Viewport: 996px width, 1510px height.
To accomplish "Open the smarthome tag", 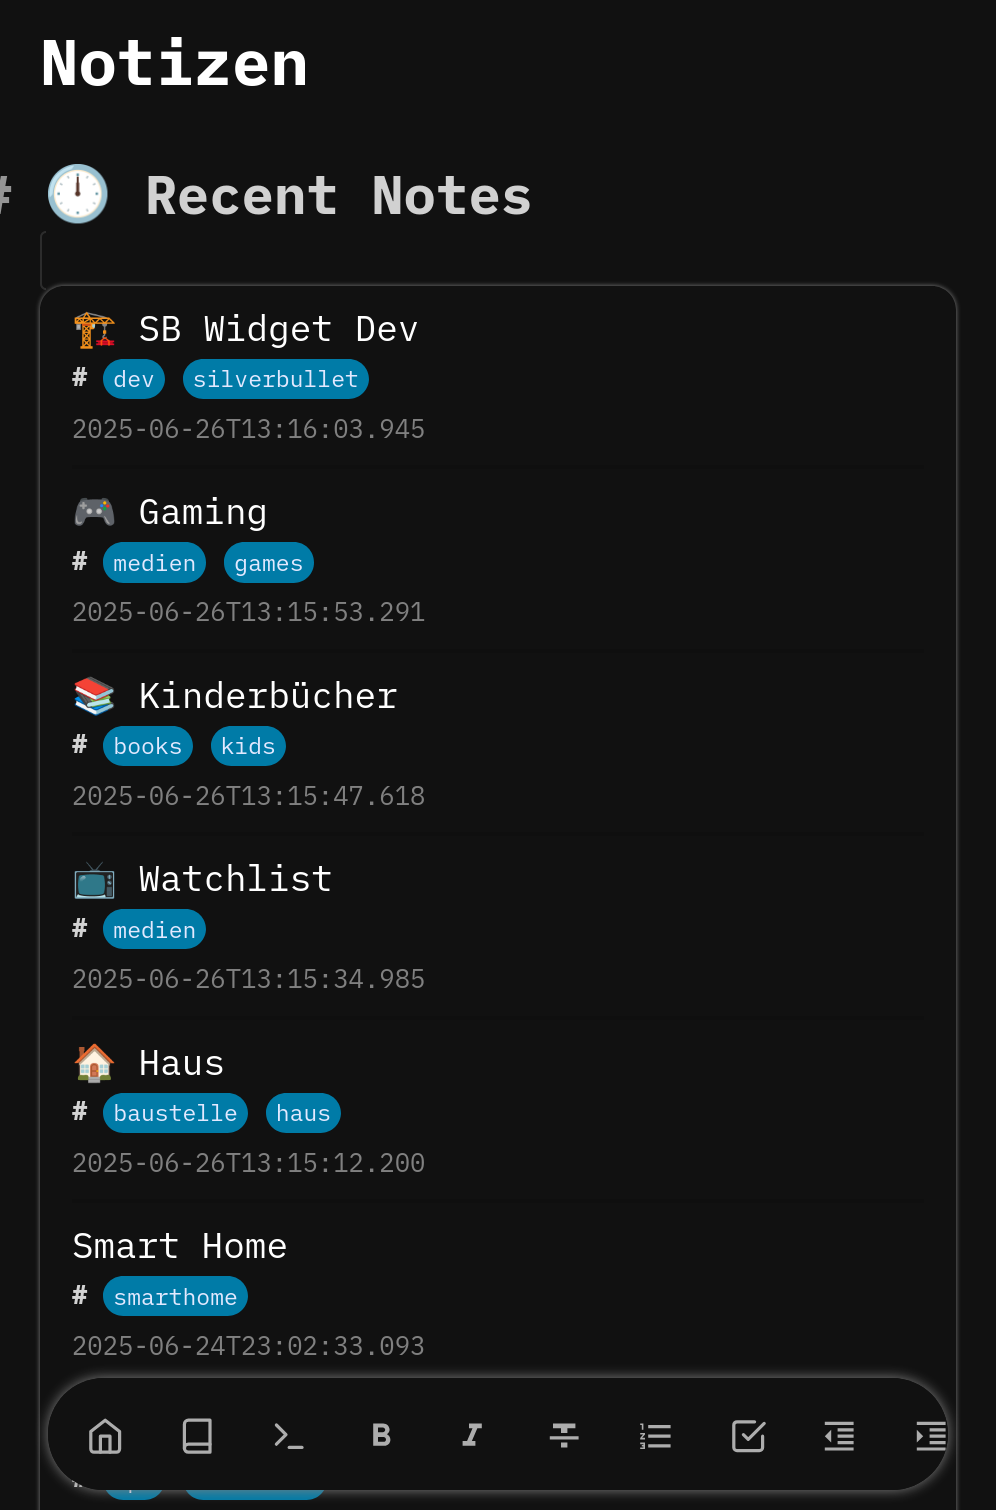I will (x=175, y=1297).
